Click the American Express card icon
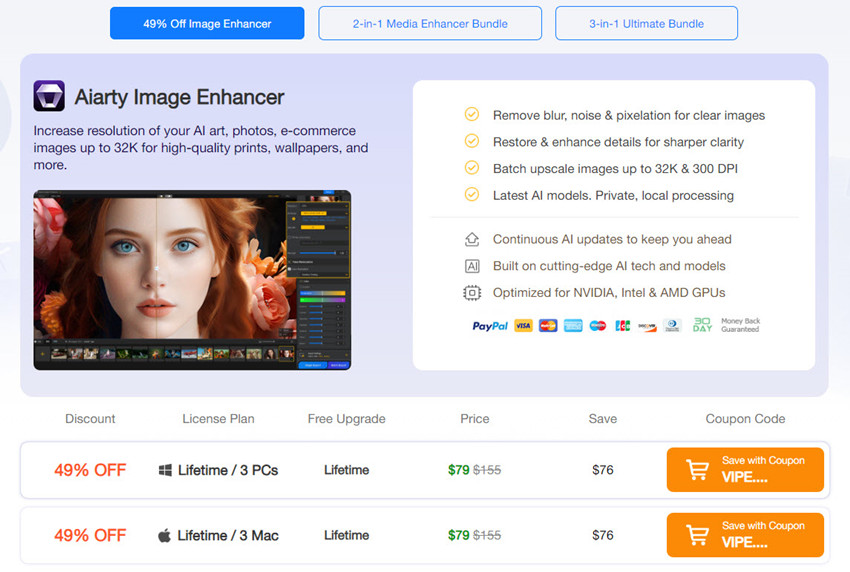Viewport: 850px width, 572px height. click(573, 325)
